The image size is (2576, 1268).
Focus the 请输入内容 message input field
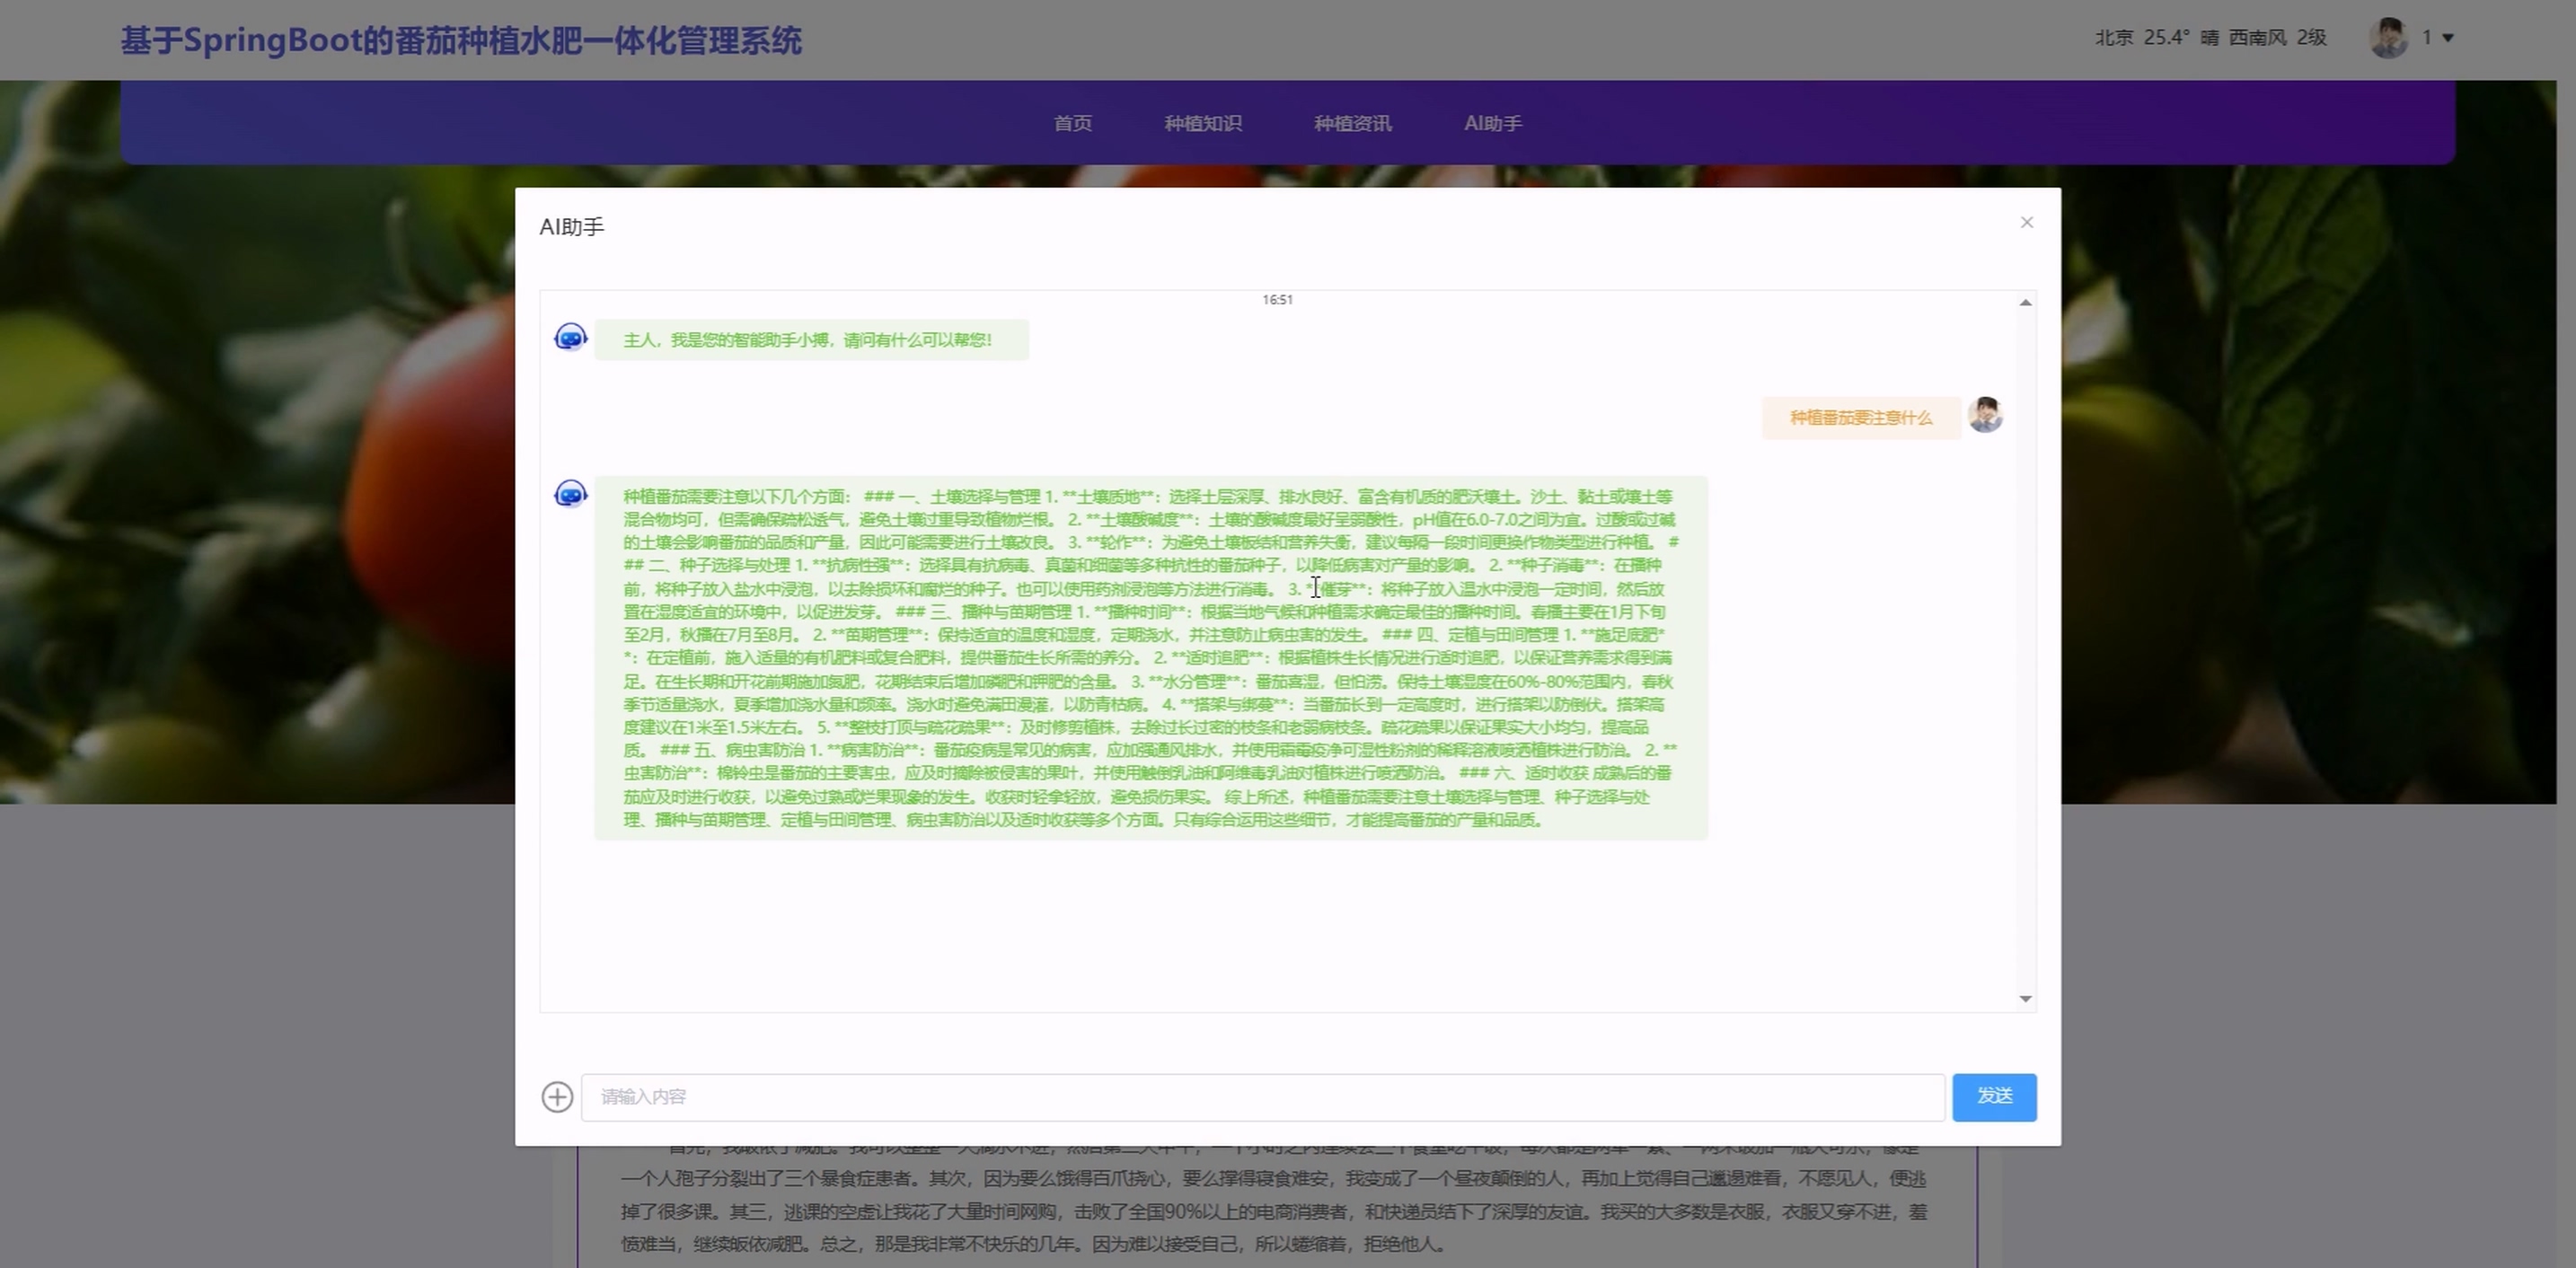1262,1097
